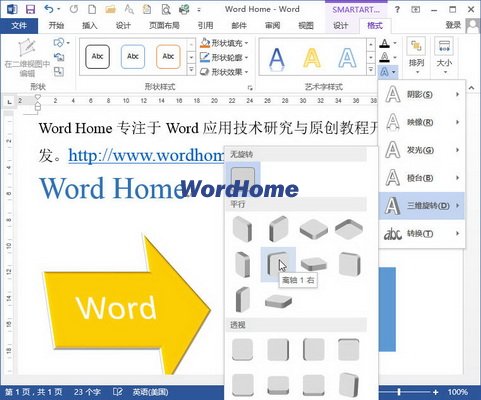The width and height of the screenshot is (481, 400).
Task: Click 在二维视图中编辑 button
Action: (27, 59)
